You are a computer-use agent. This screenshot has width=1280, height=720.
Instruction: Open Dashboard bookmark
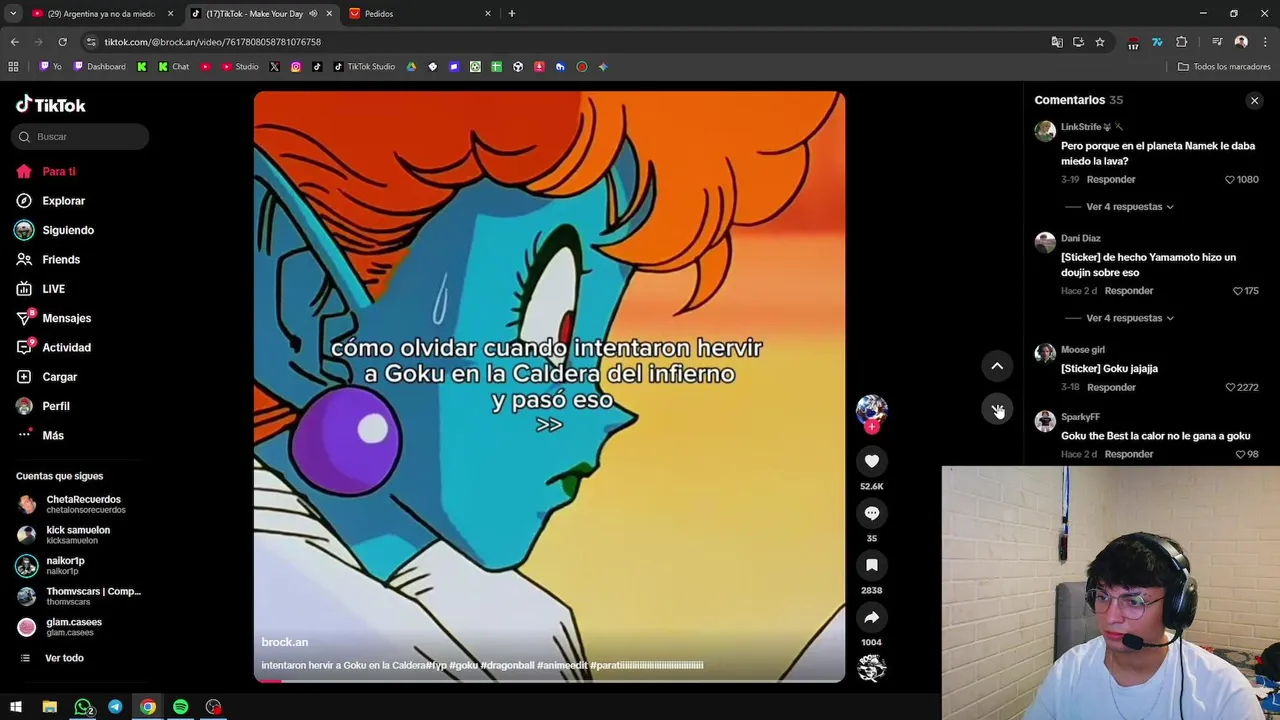100,67
